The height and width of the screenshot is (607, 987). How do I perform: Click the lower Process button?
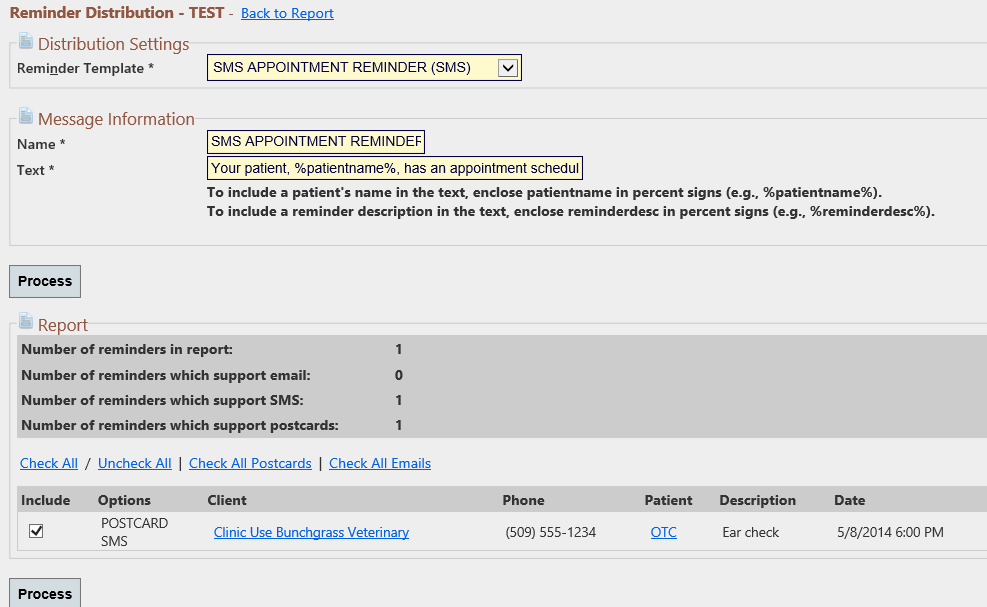pos(45,593)
